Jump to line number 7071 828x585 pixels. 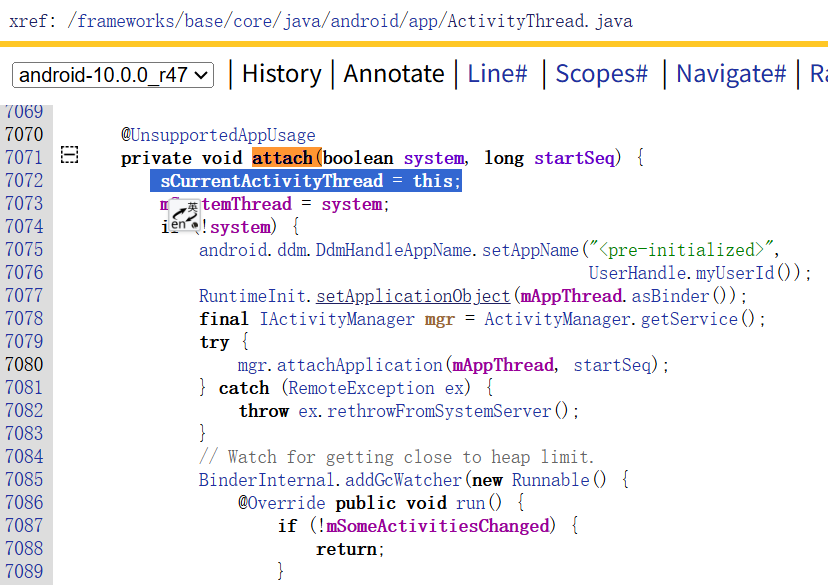(x=24, y=157)
